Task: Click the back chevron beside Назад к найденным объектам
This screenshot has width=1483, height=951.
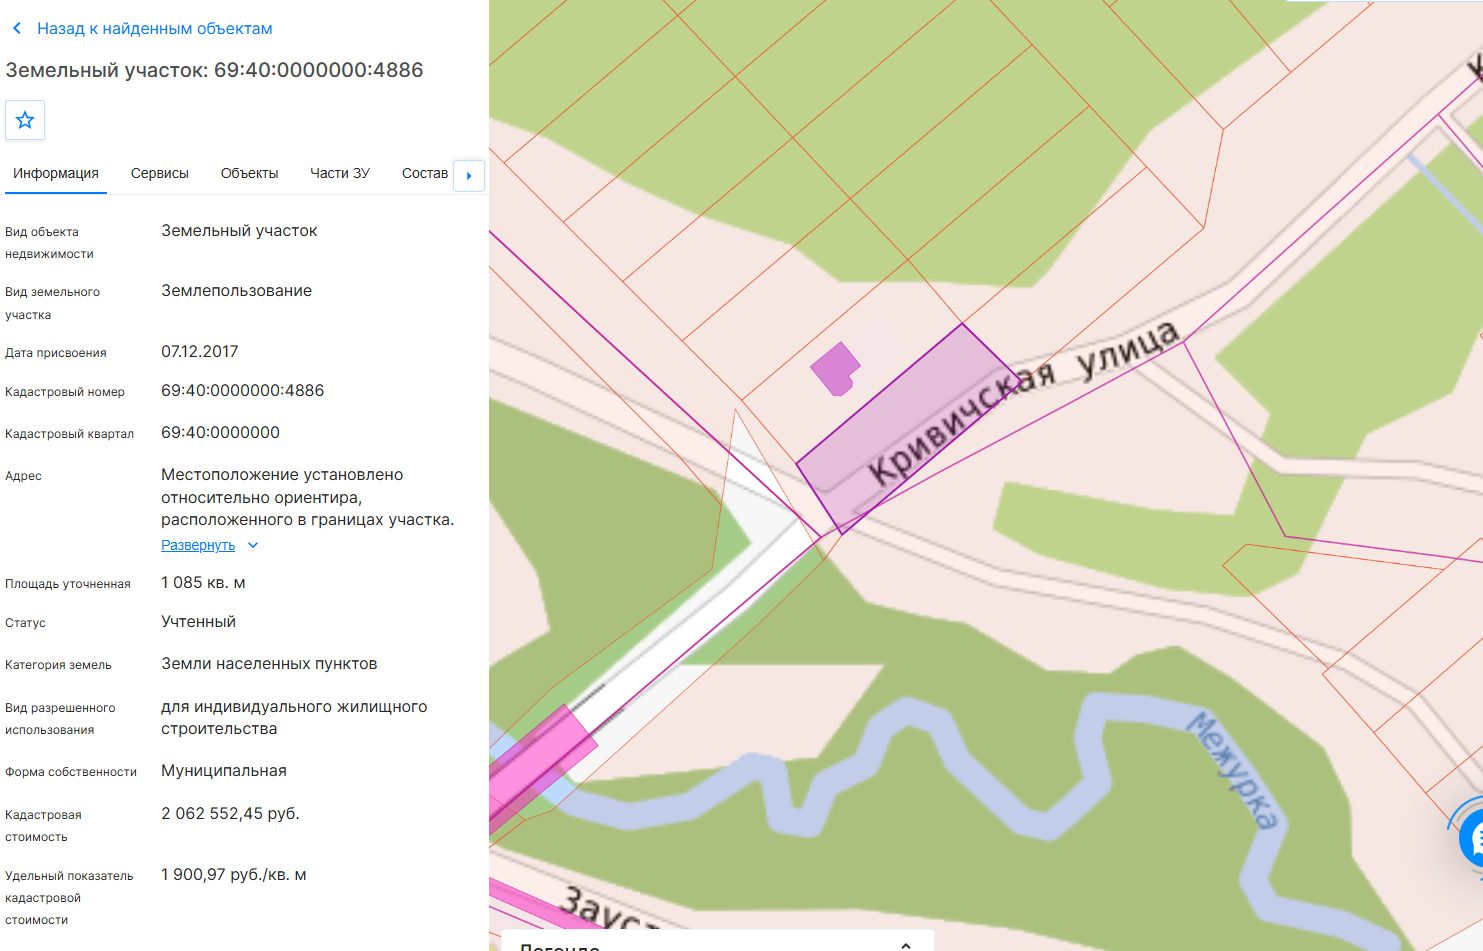Action: (x=17, y=29)
